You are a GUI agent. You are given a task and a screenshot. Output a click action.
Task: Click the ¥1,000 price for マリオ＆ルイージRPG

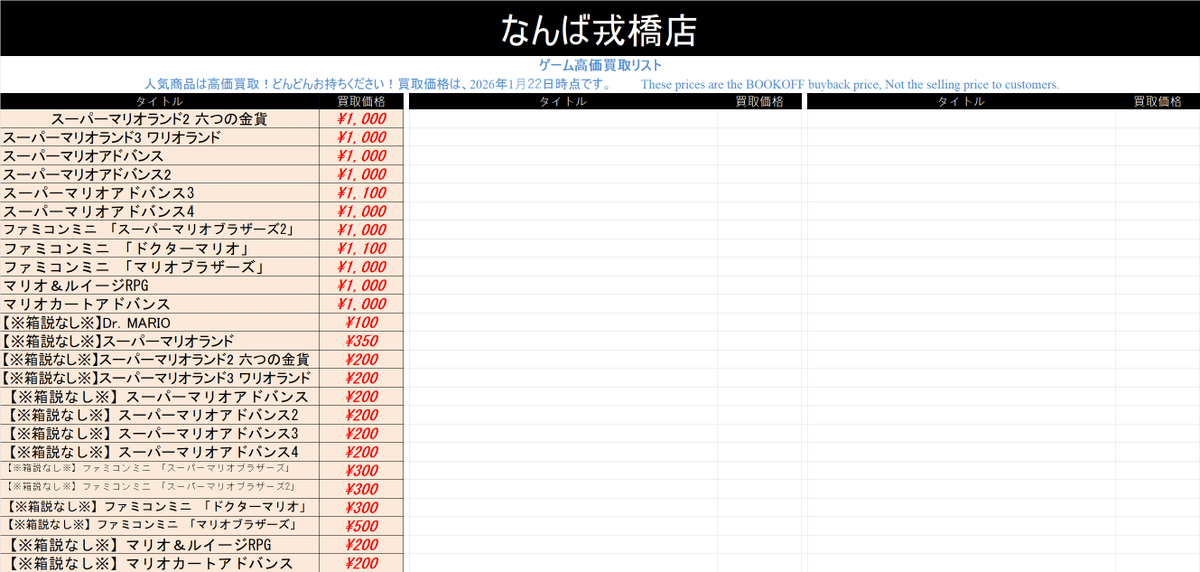[361, 285]
